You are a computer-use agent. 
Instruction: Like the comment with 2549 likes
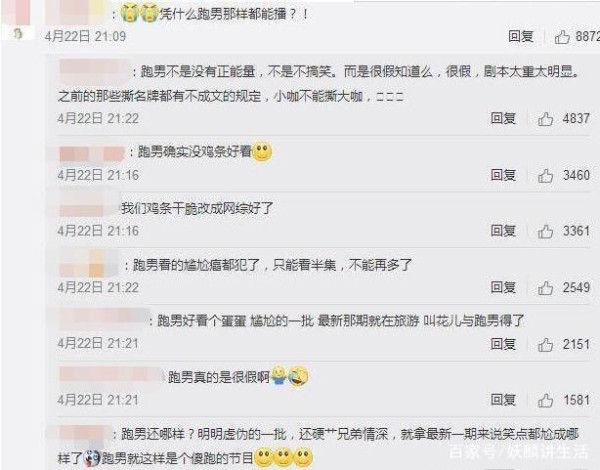545,288
